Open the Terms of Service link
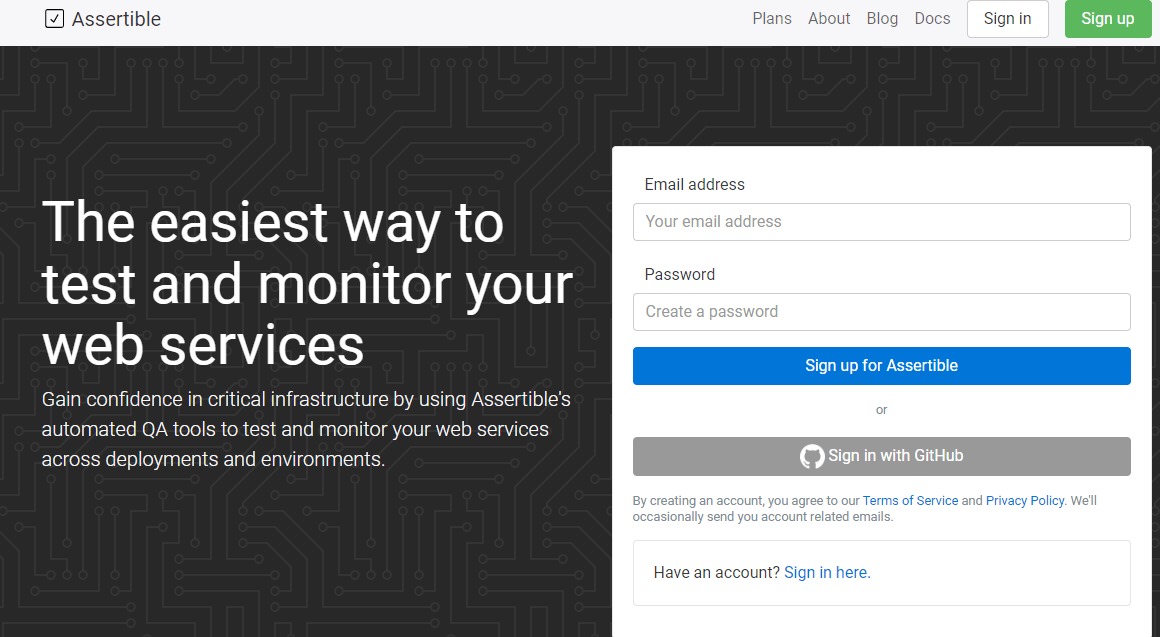Image resolution: width=1160 pixels, height=637 pixels. (910, 500)
